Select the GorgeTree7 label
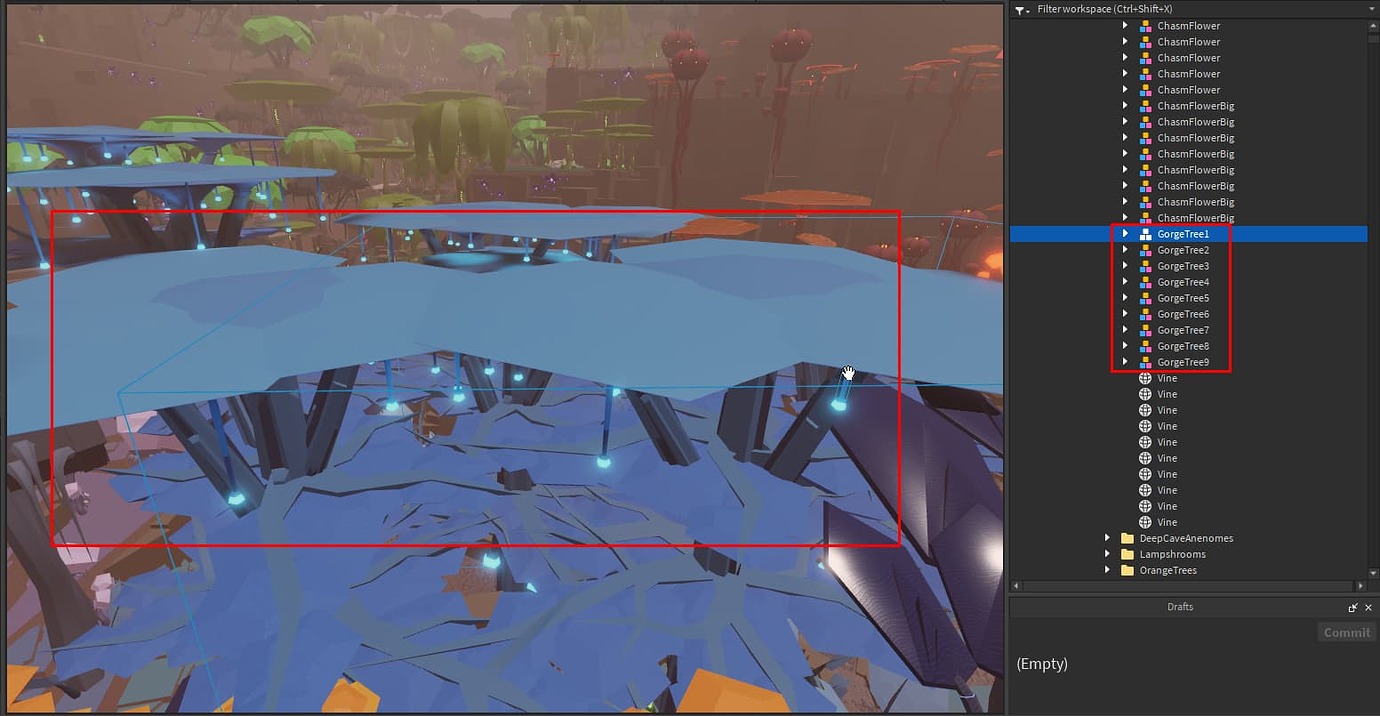Screen dimensions: 1380x716 tap(1183, 330)
